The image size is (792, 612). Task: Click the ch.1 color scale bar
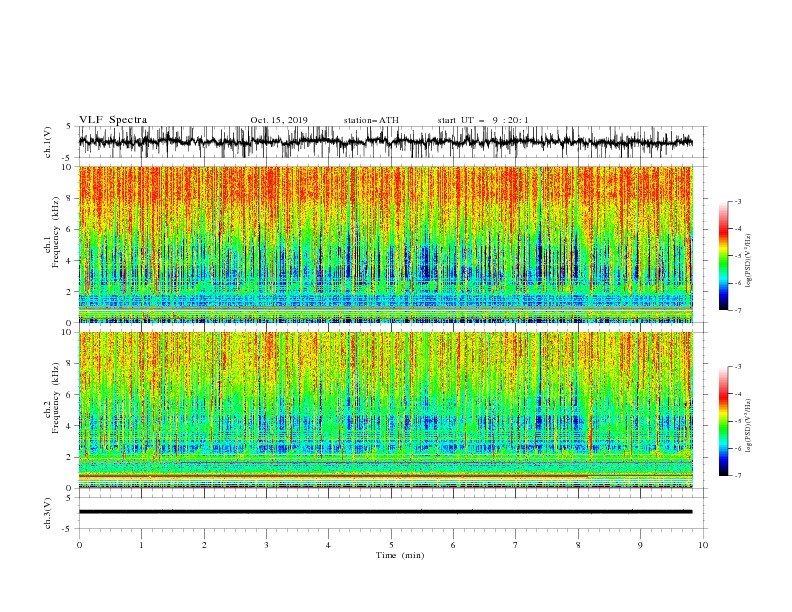[723, 256]
